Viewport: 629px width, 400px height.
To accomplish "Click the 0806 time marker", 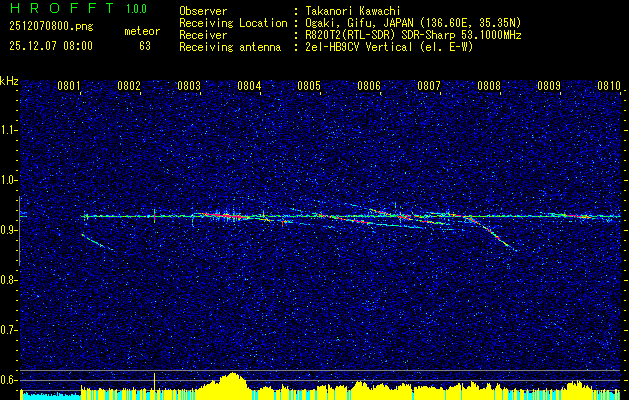I will tap(369, 86).
